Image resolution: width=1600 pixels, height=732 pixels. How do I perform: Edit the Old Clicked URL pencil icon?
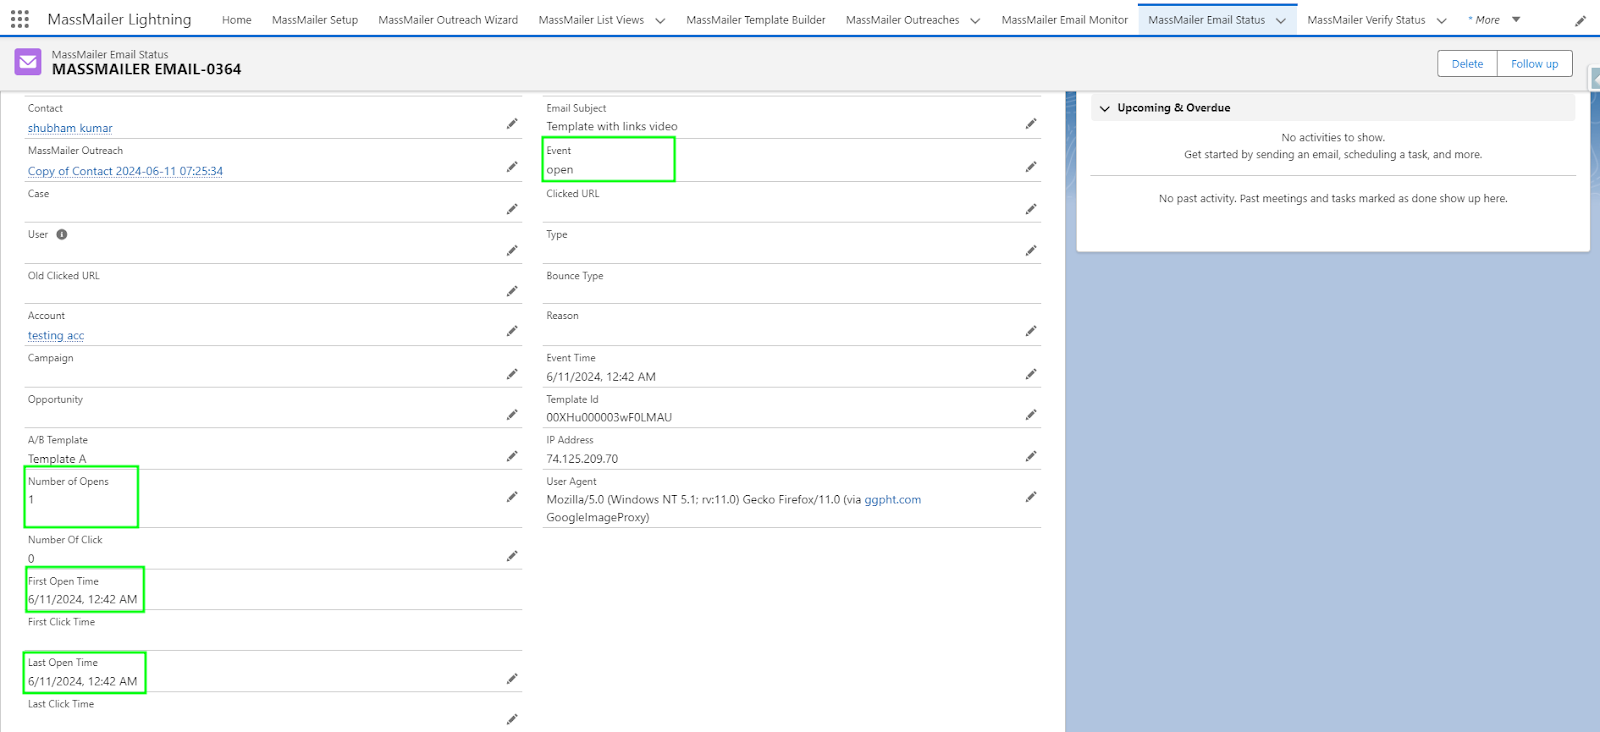click(x=512, y=291)
